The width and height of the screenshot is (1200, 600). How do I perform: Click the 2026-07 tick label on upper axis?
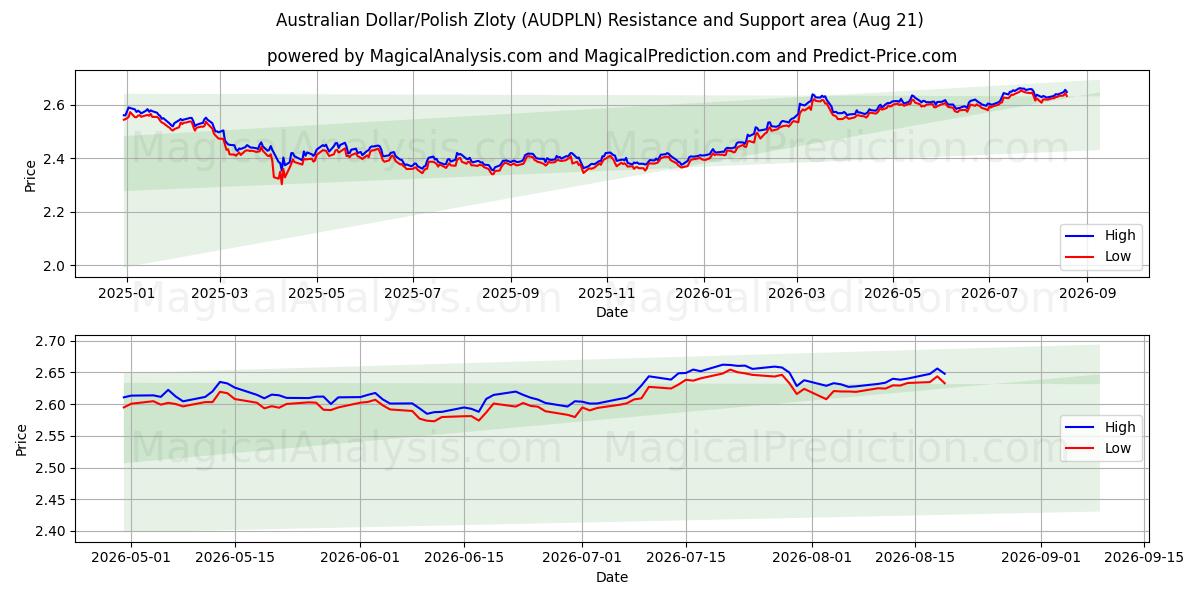pos(989,294)
